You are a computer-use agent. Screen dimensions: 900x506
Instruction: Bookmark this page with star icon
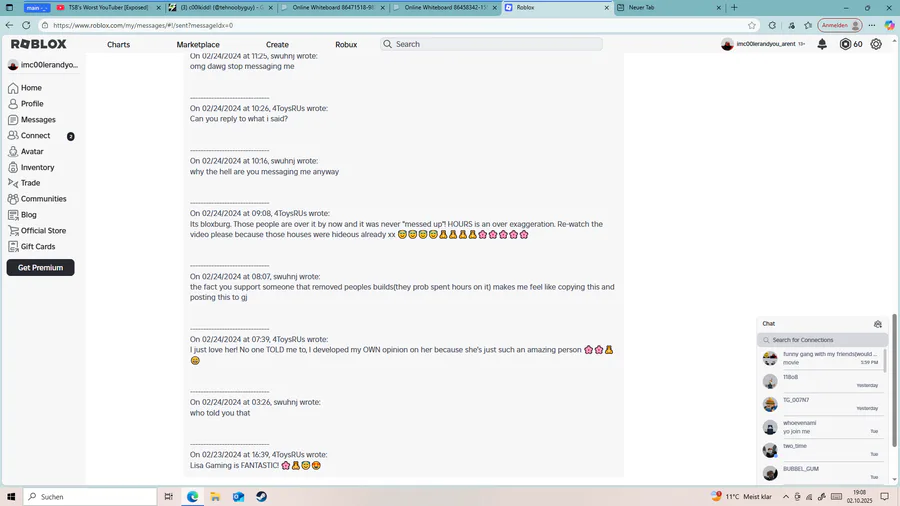(x=752, y=25)
